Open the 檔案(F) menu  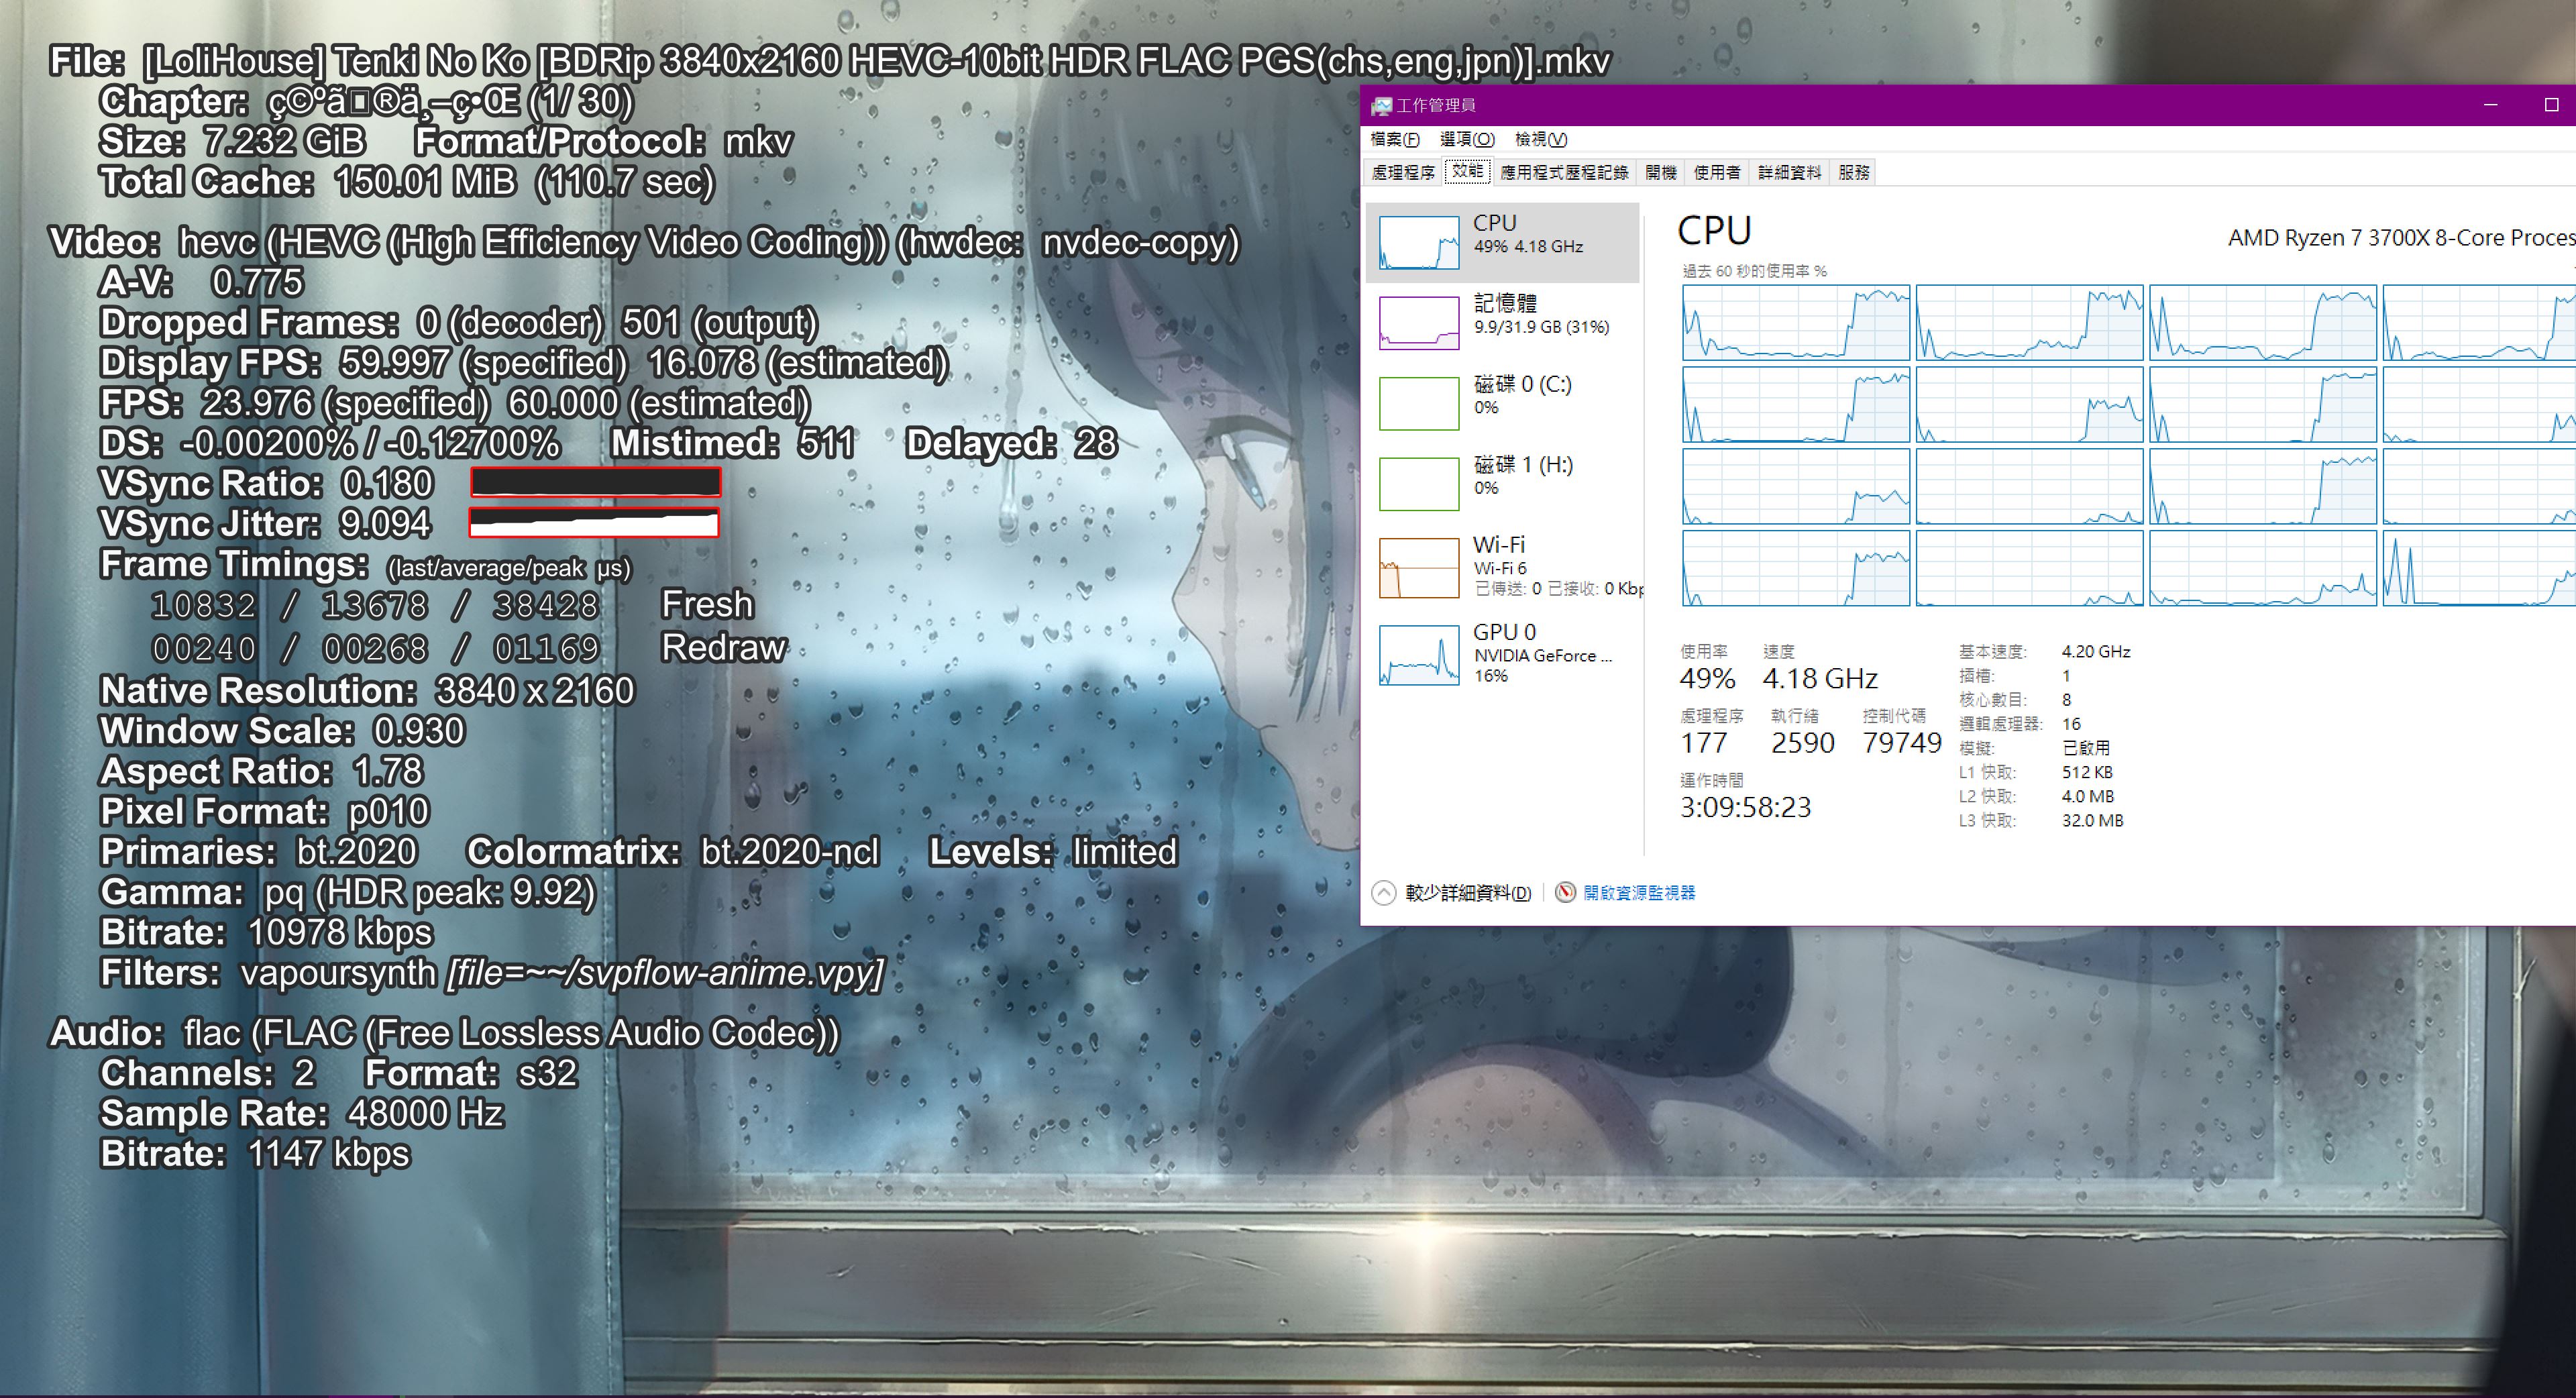(x=1394, y=139)
